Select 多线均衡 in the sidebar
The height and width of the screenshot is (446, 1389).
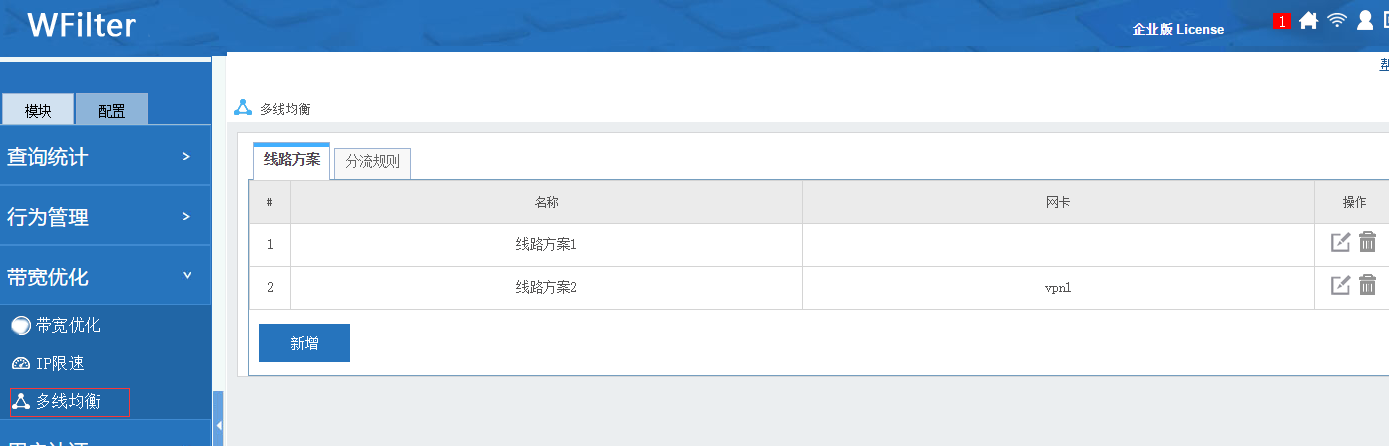69,402
